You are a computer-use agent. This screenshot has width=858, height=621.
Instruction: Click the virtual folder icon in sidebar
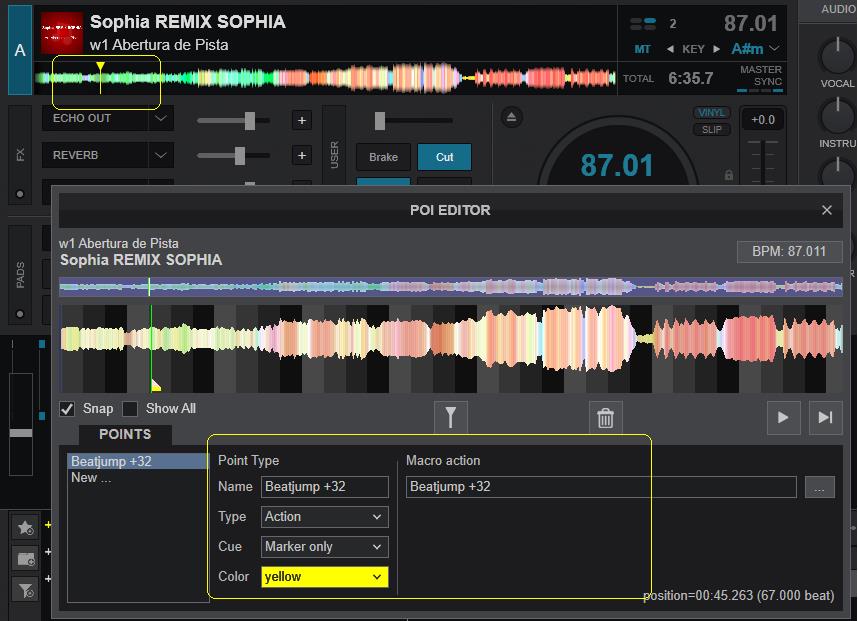click(x=25, y=559)
